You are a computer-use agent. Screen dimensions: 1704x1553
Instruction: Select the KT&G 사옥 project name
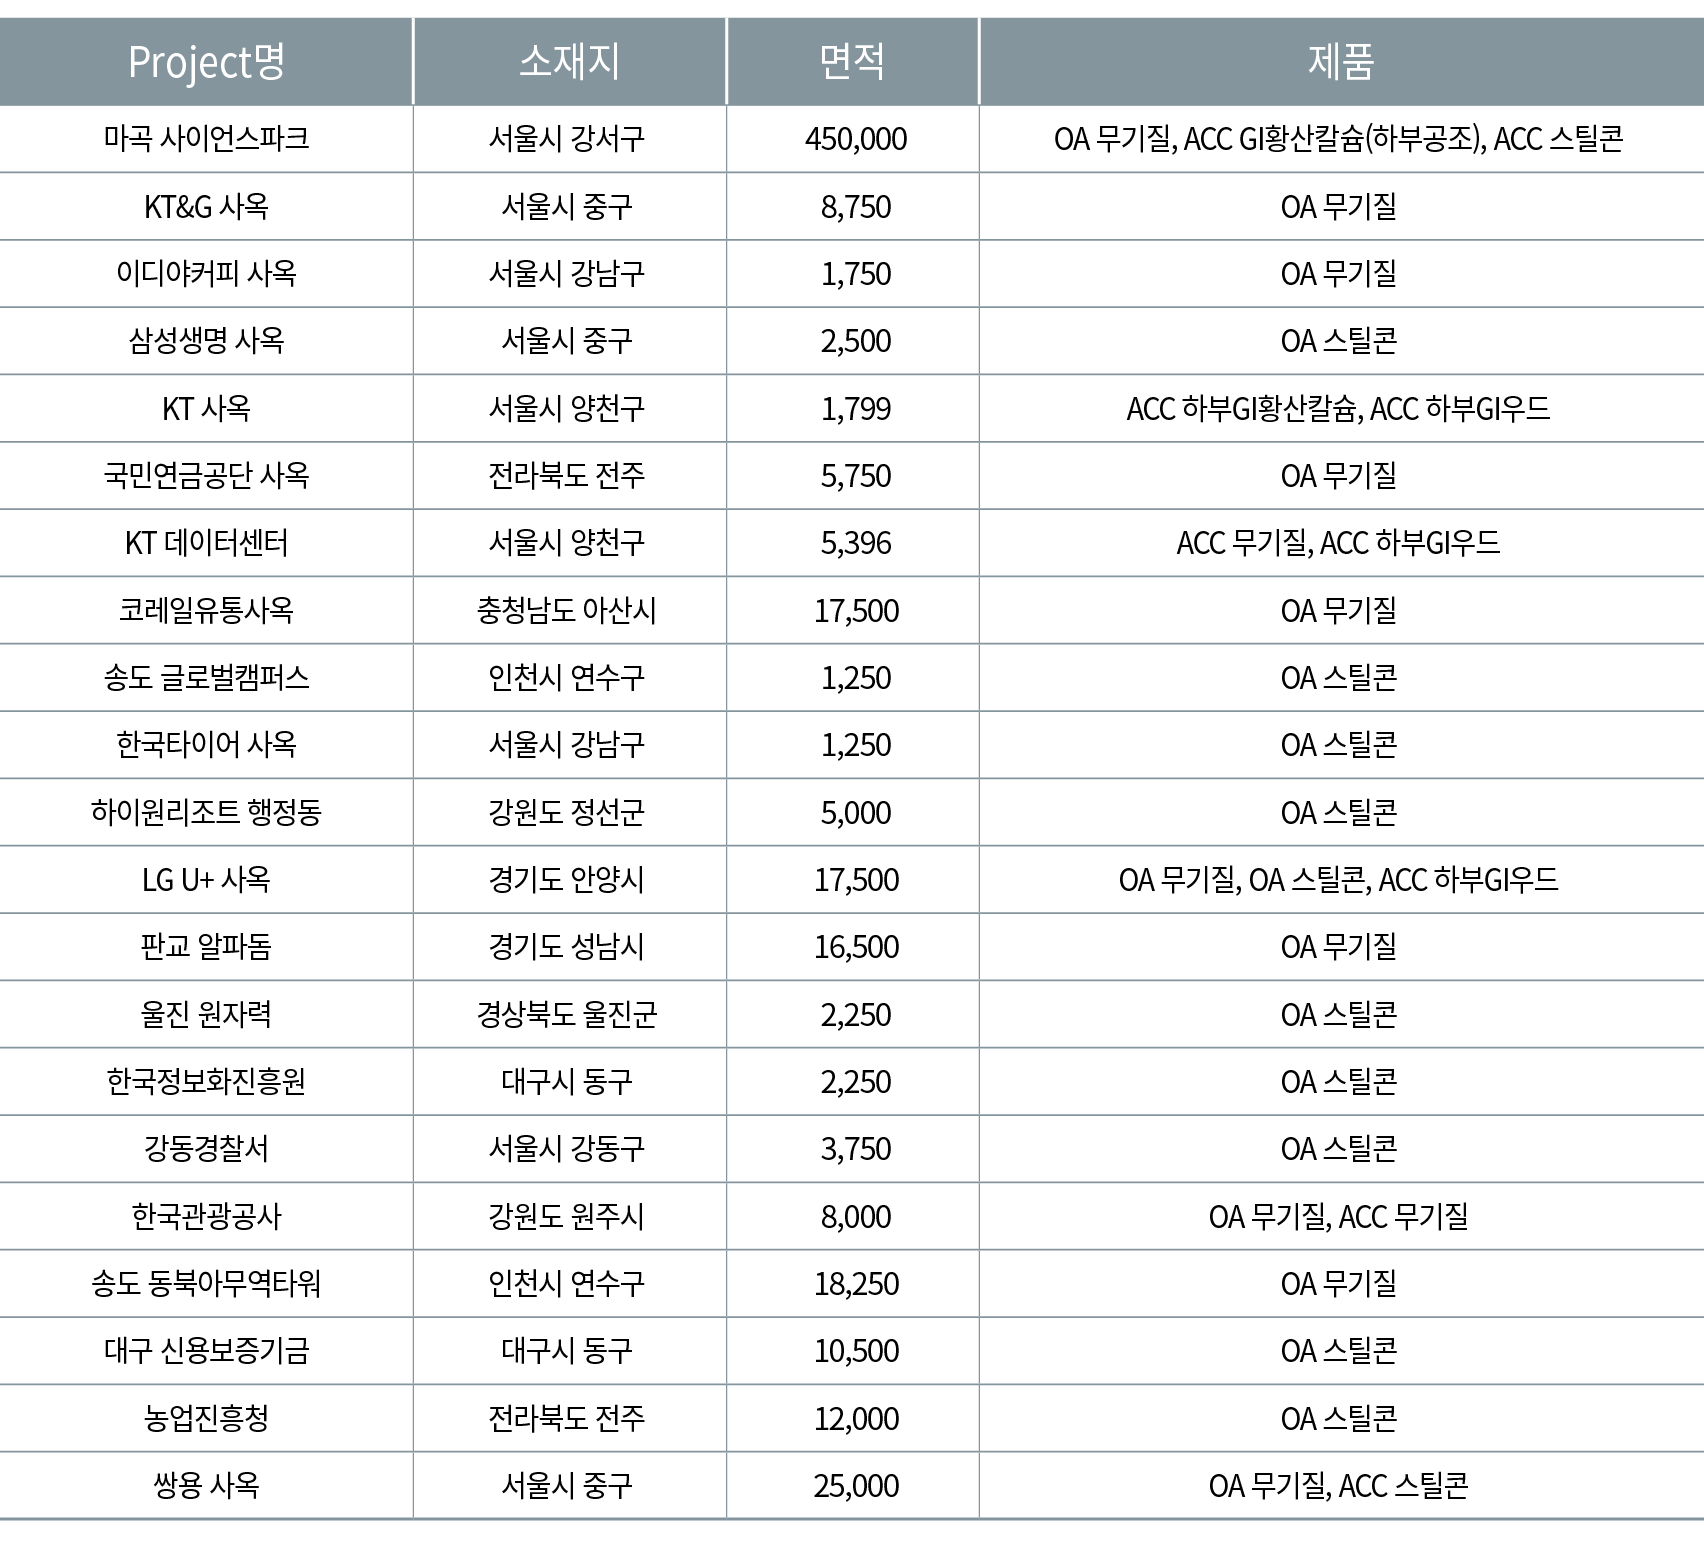[206, 206]
